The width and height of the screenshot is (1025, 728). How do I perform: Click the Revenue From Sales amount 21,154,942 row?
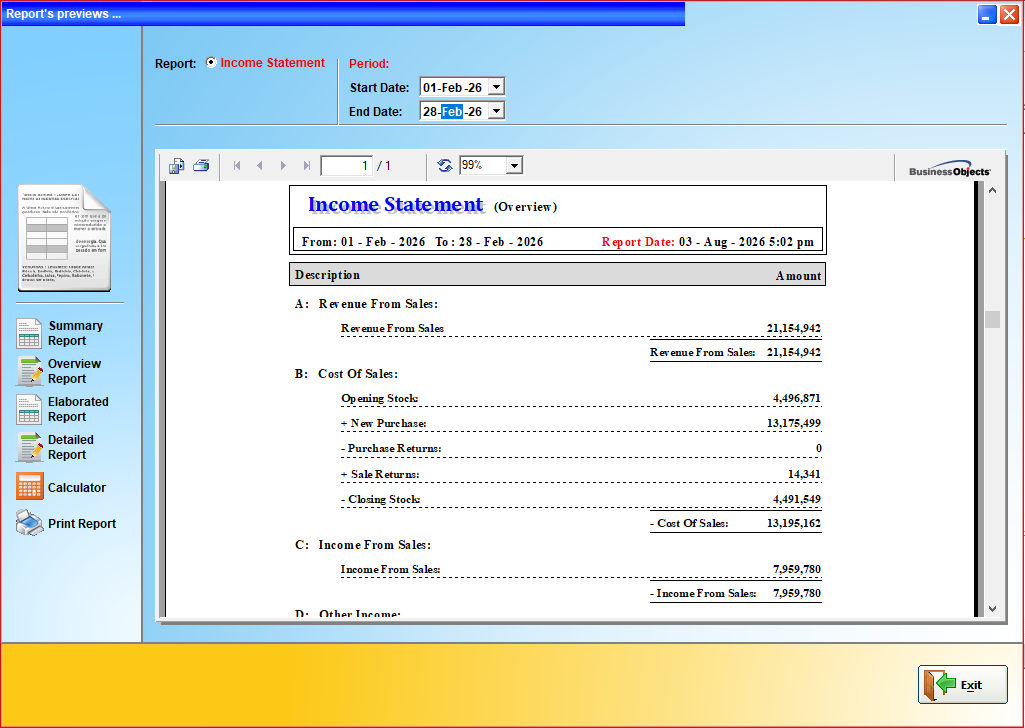tap(581, 328)
